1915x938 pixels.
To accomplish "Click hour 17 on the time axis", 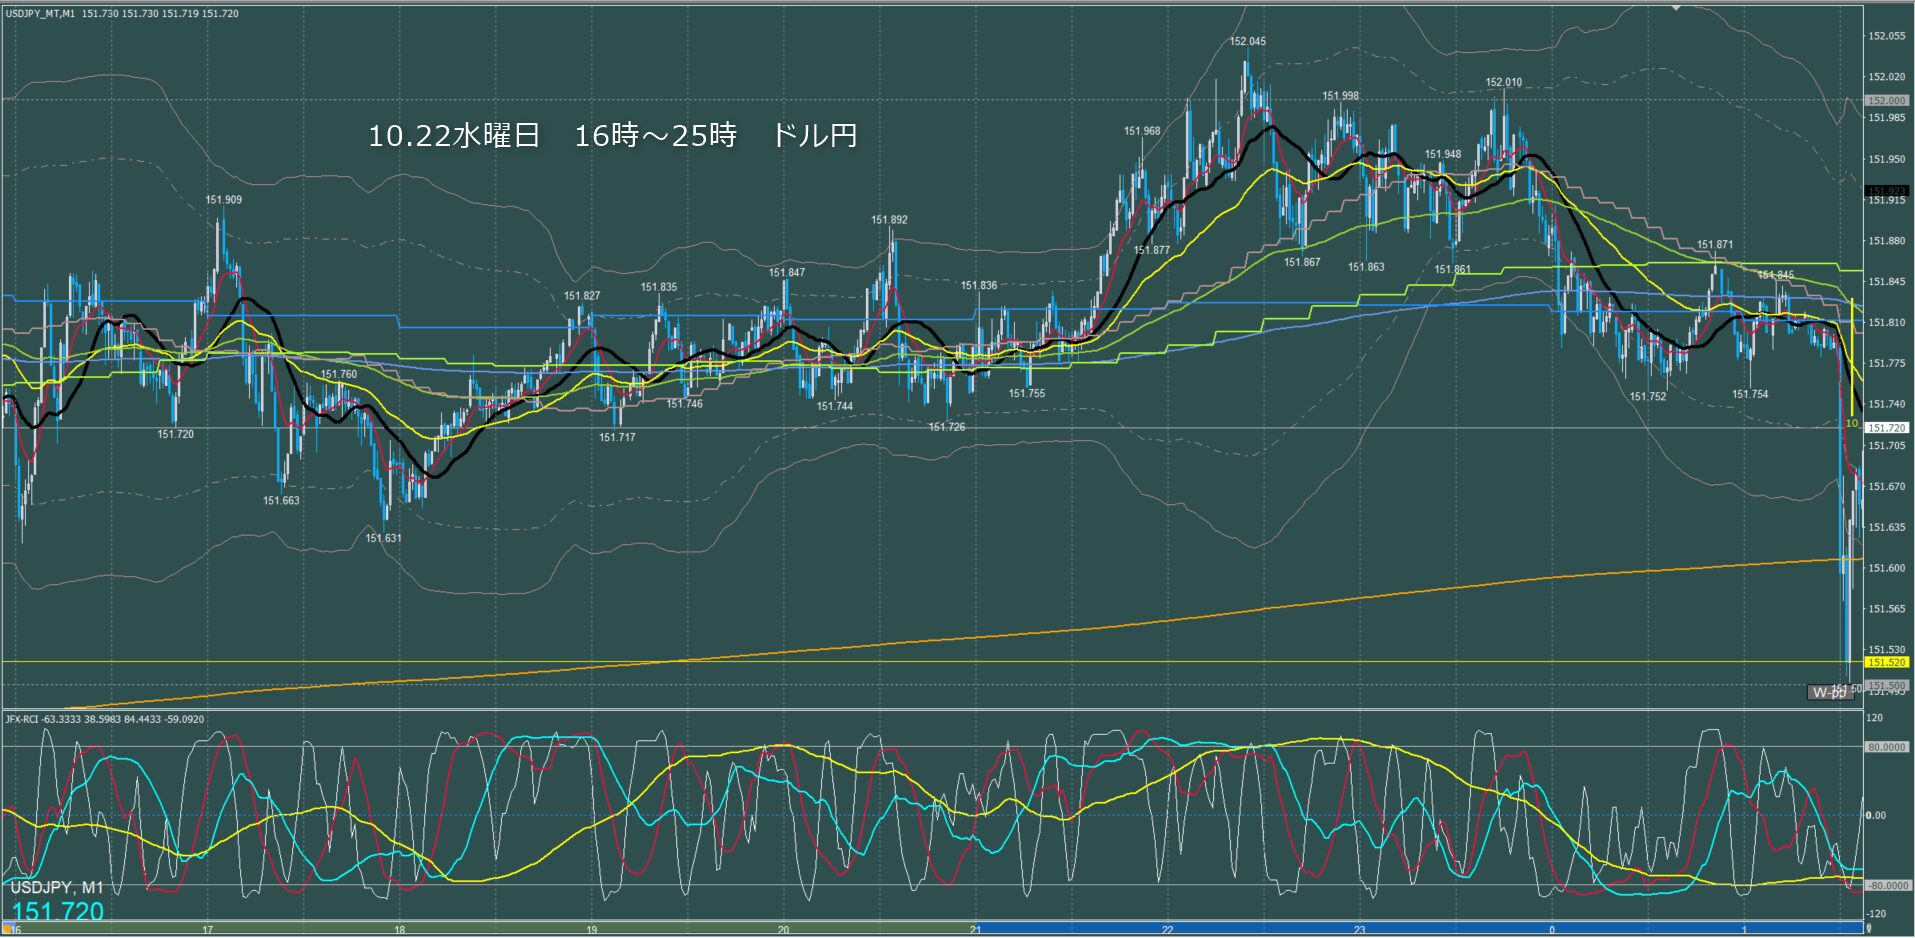I will tap(208, 930).
